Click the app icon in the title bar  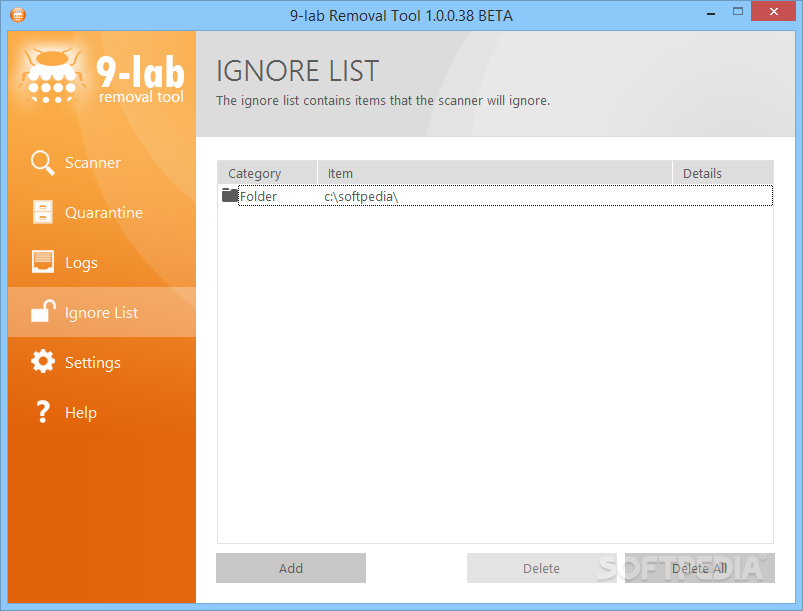coord(17,15)
